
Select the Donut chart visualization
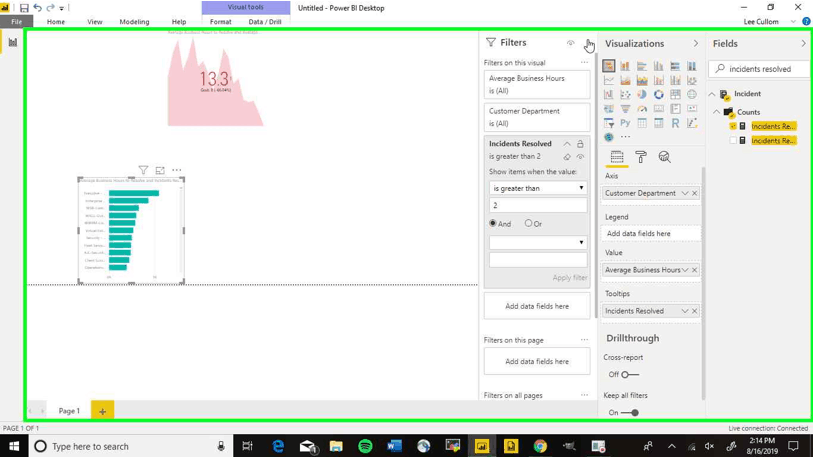659,95
